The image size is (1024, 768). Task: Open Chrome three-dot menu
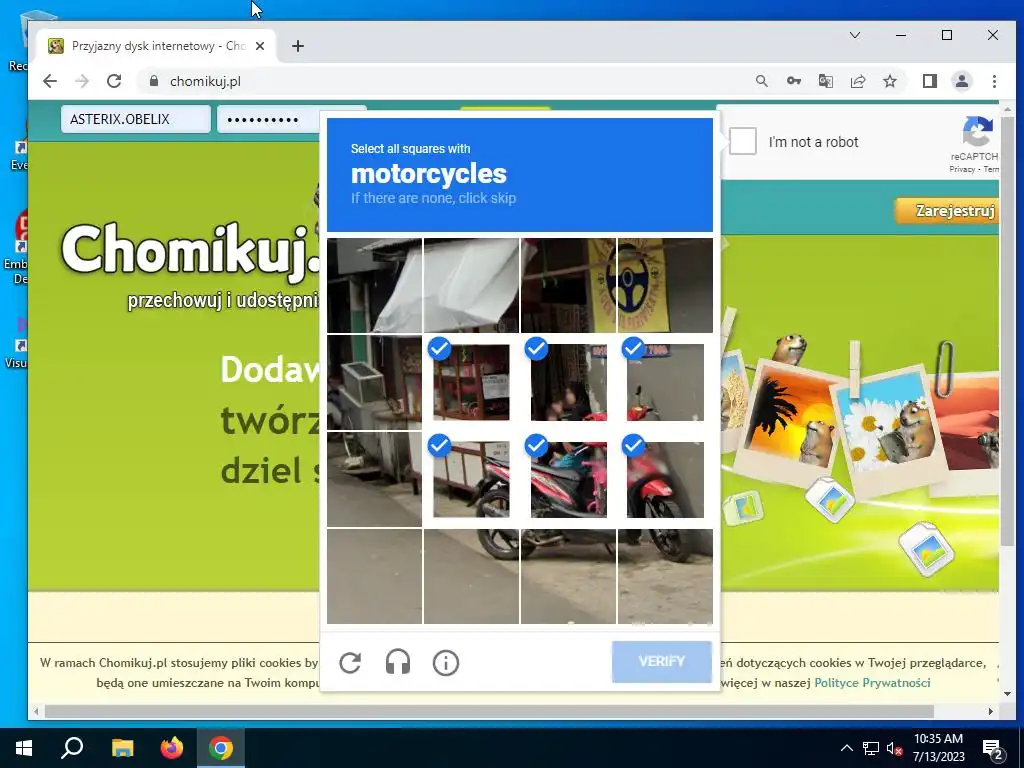tap(994, 81)
